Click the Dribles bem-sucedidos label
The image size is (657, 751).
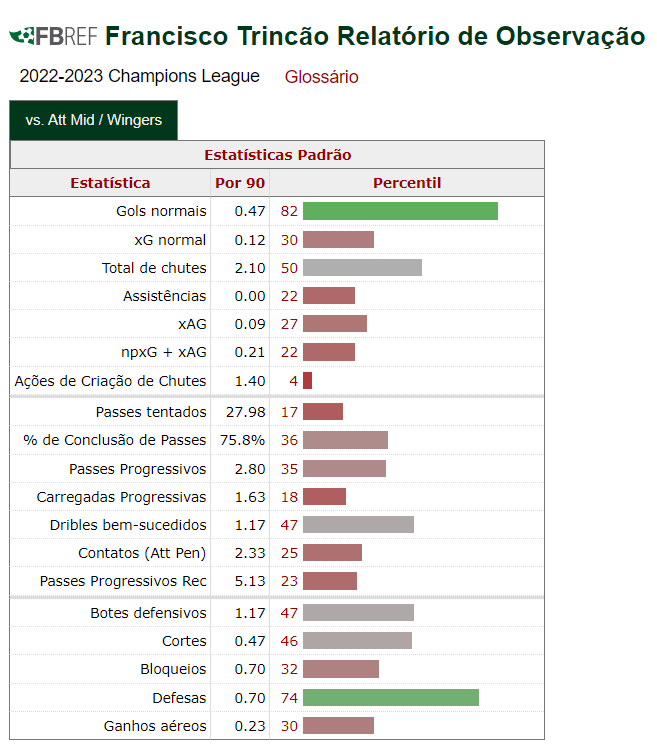point(128,525)
